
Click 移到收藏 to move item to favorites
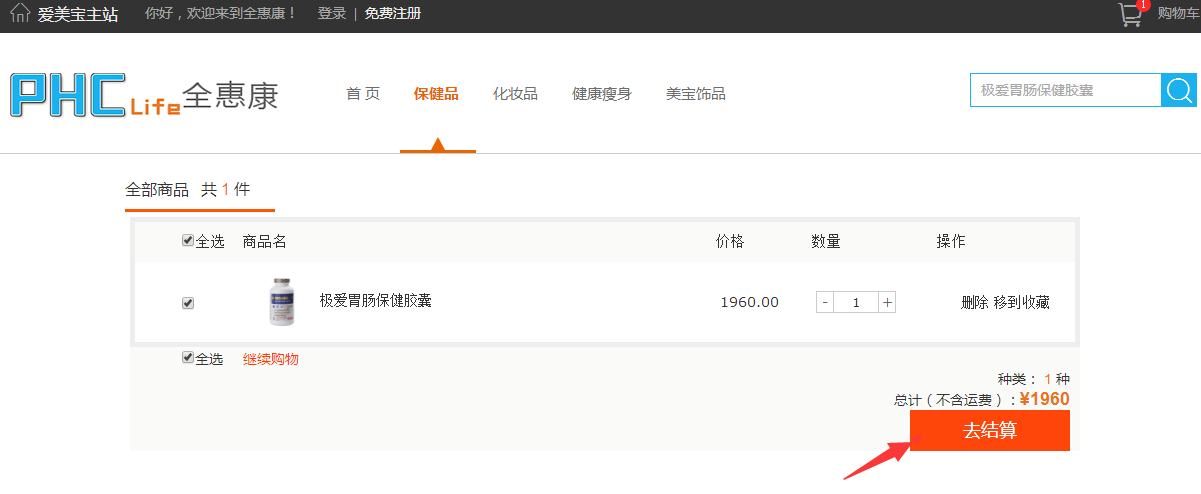click(1022, 303)
